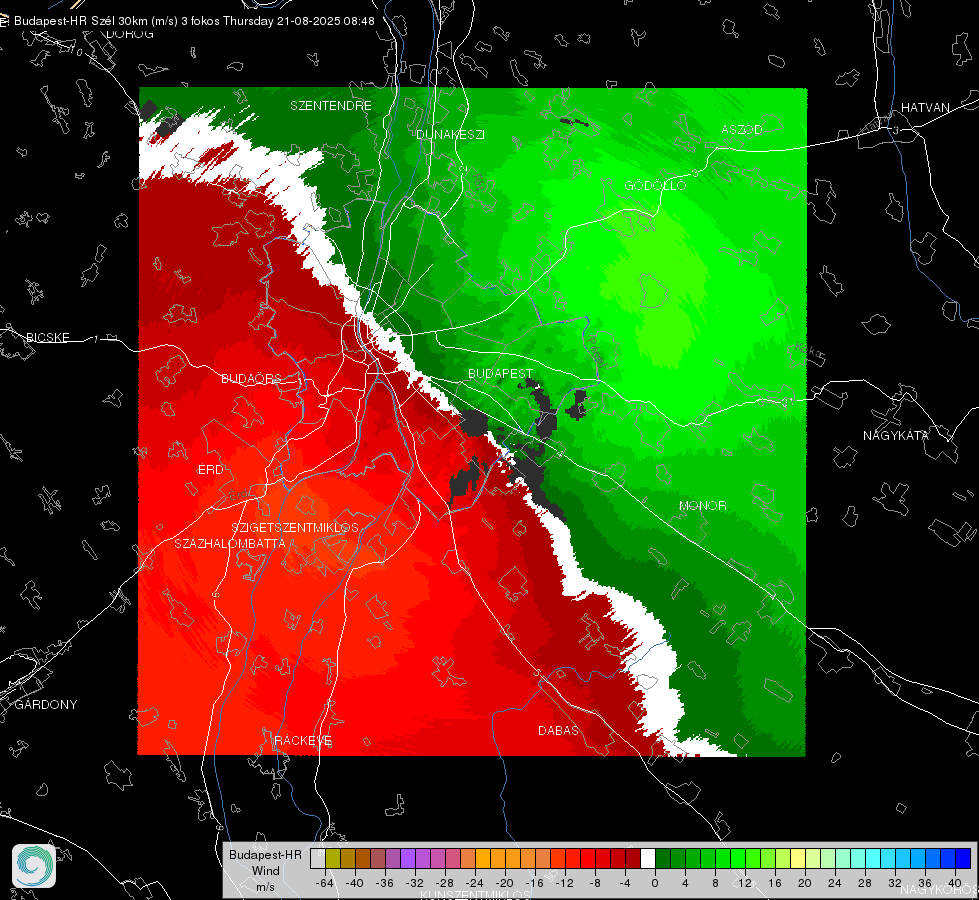Click the -12 value on the legend scale
Screen dimensions: 979x900
(x=565, y=883)
